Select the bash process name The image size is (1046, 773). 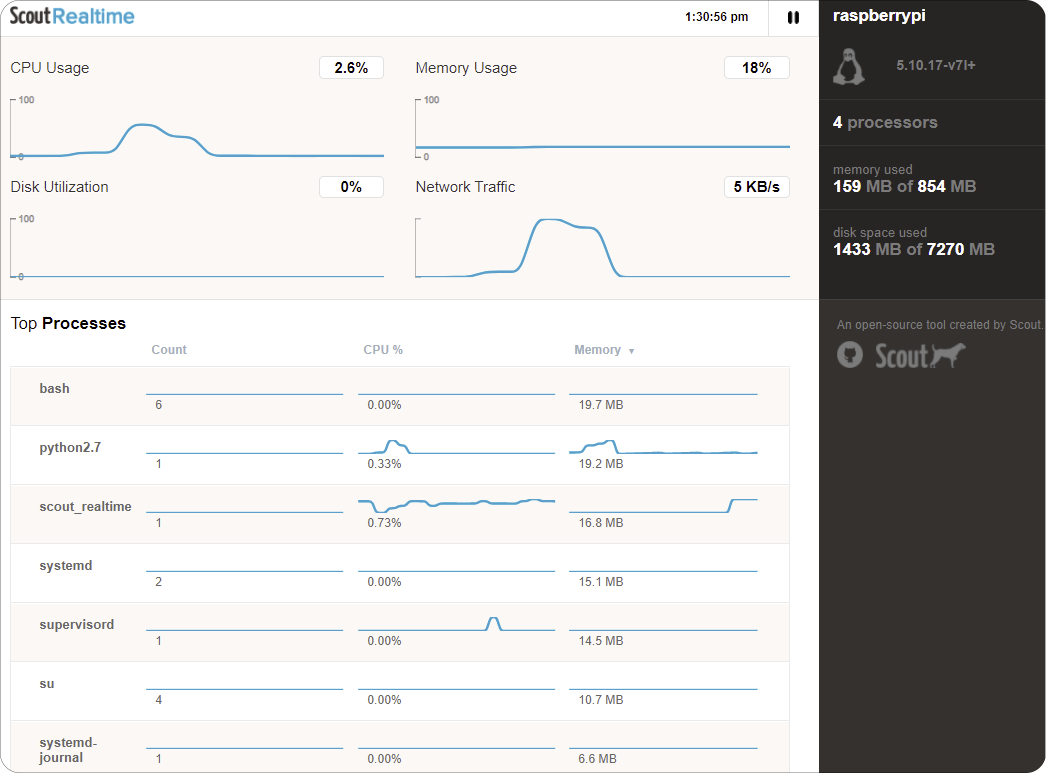point(54,389)
